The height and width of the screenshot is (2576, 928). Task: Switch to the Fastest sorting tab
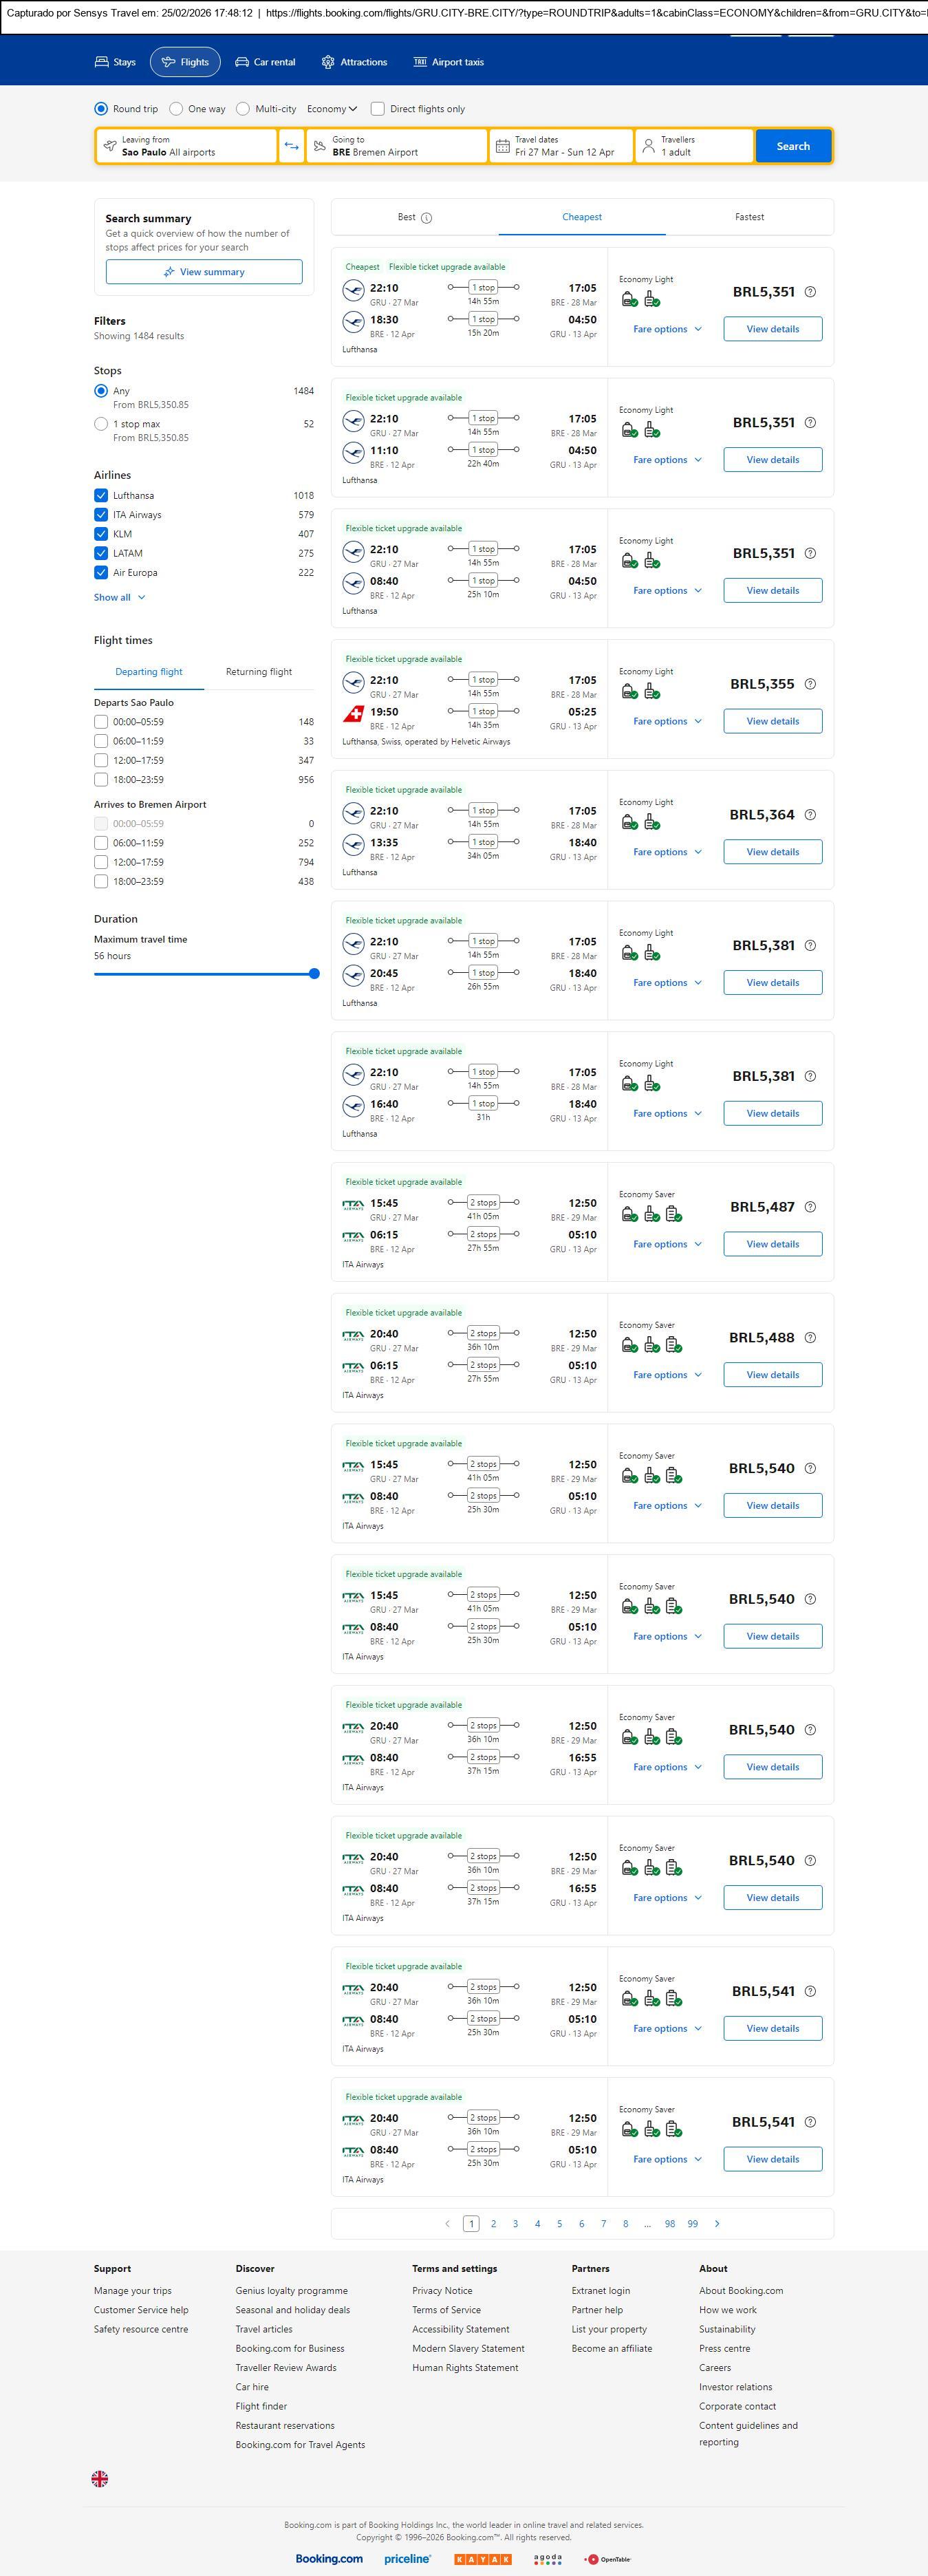point(749,217)
